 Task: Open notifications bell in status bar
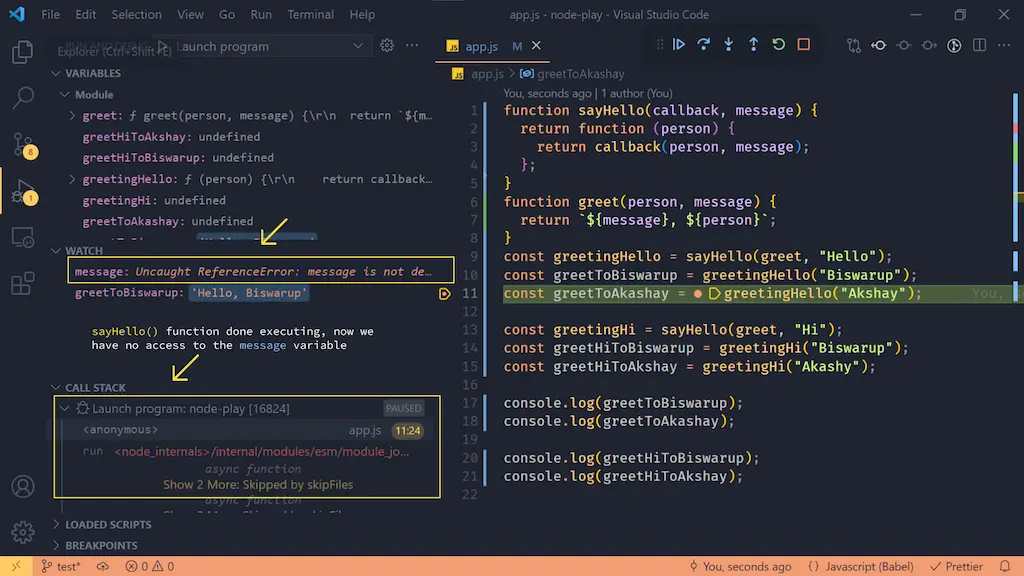coord(1005,566)
